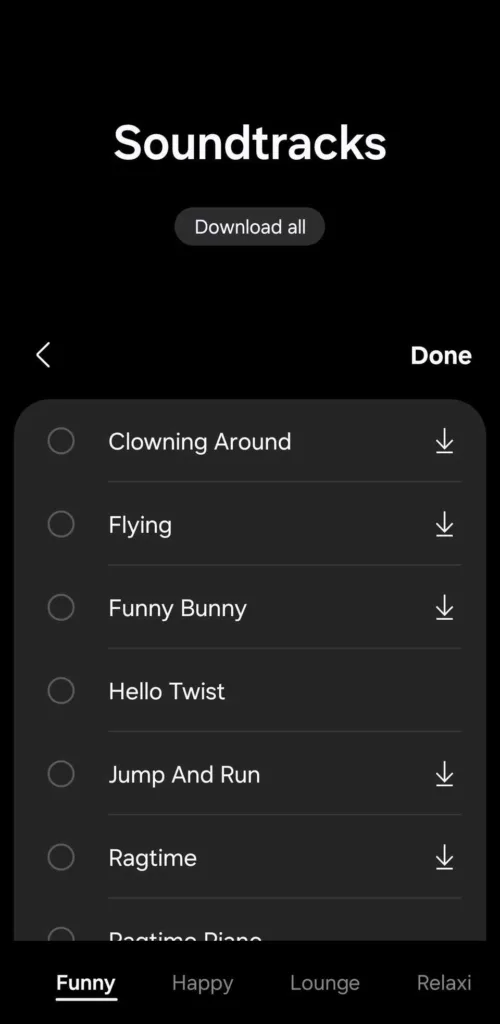Choose the Funny Bunny radio button
This screenshot has width=500, height=1024.
pos(61,607)
